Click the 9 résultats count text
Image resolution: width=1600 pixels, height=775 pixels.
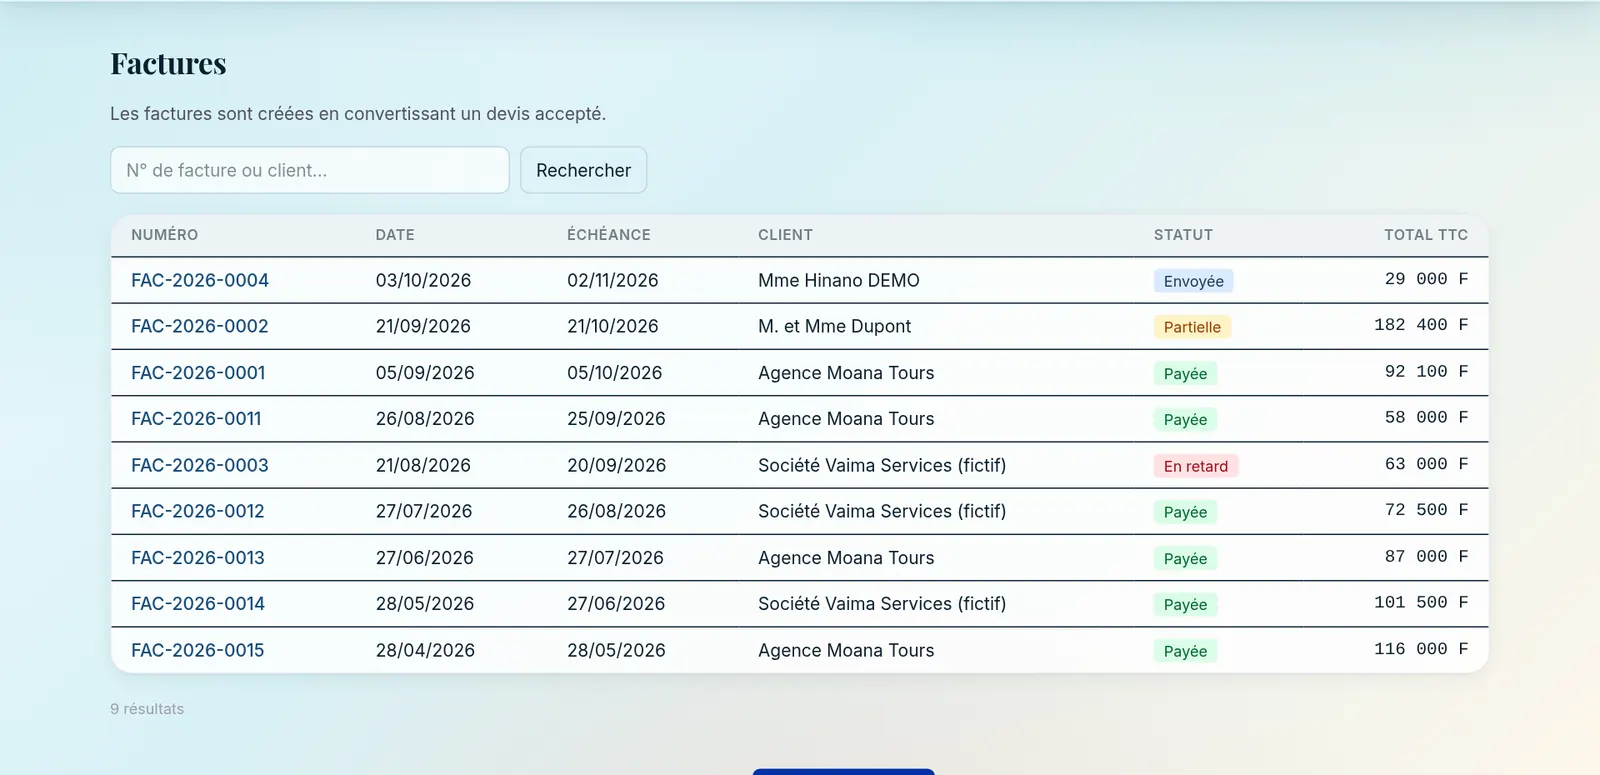pos(147,709)
